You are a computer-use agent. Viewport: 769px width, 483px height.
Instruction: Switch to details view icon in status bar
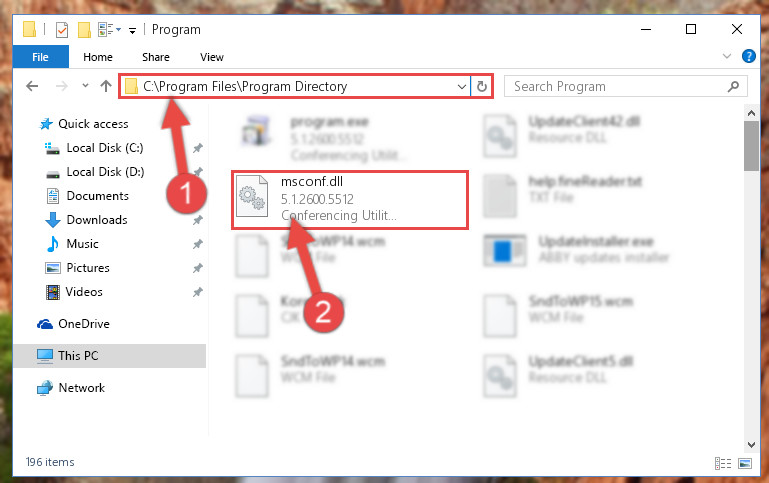point(723,463)
